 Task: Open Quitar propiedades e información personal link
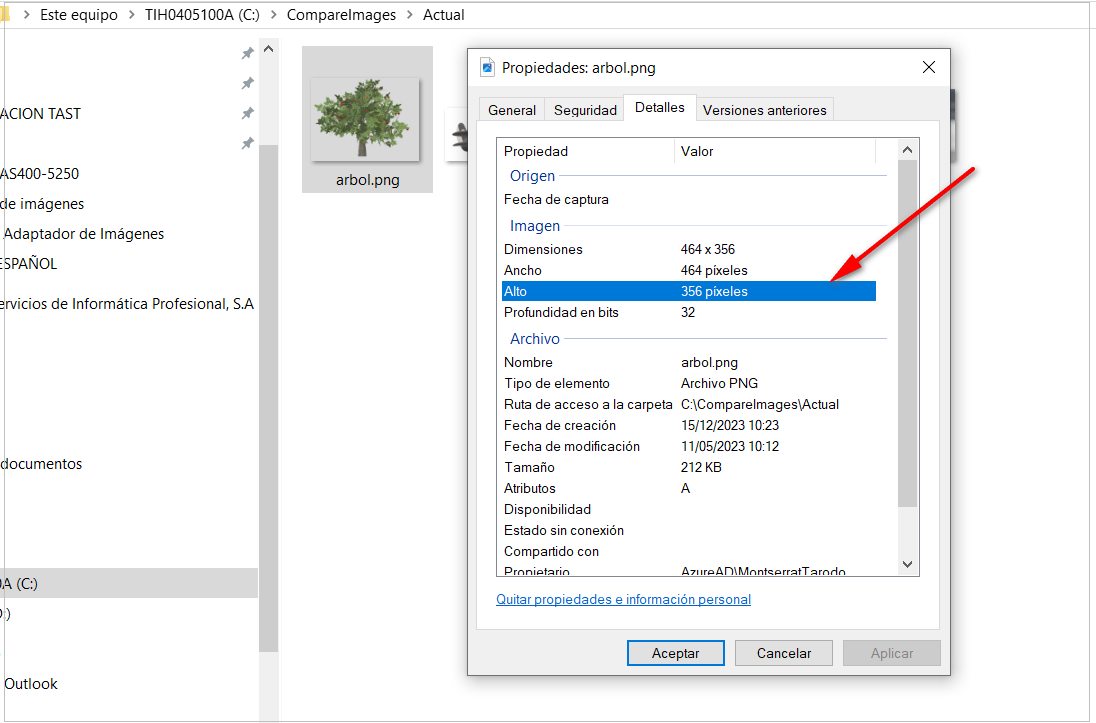click(623, 600)
